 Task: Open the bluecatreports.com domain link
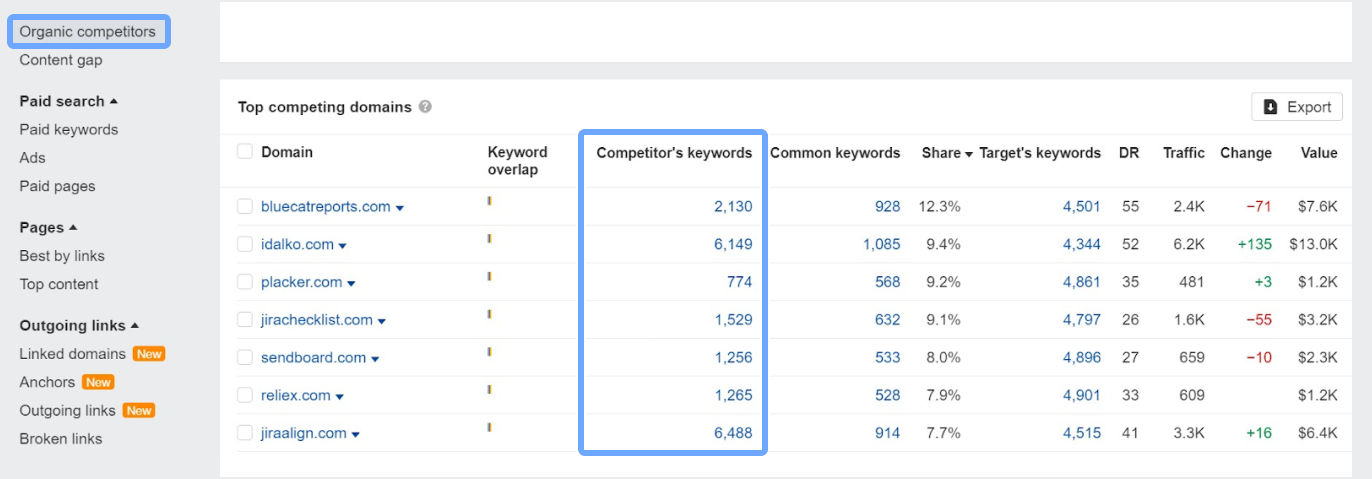pos(326,207)
